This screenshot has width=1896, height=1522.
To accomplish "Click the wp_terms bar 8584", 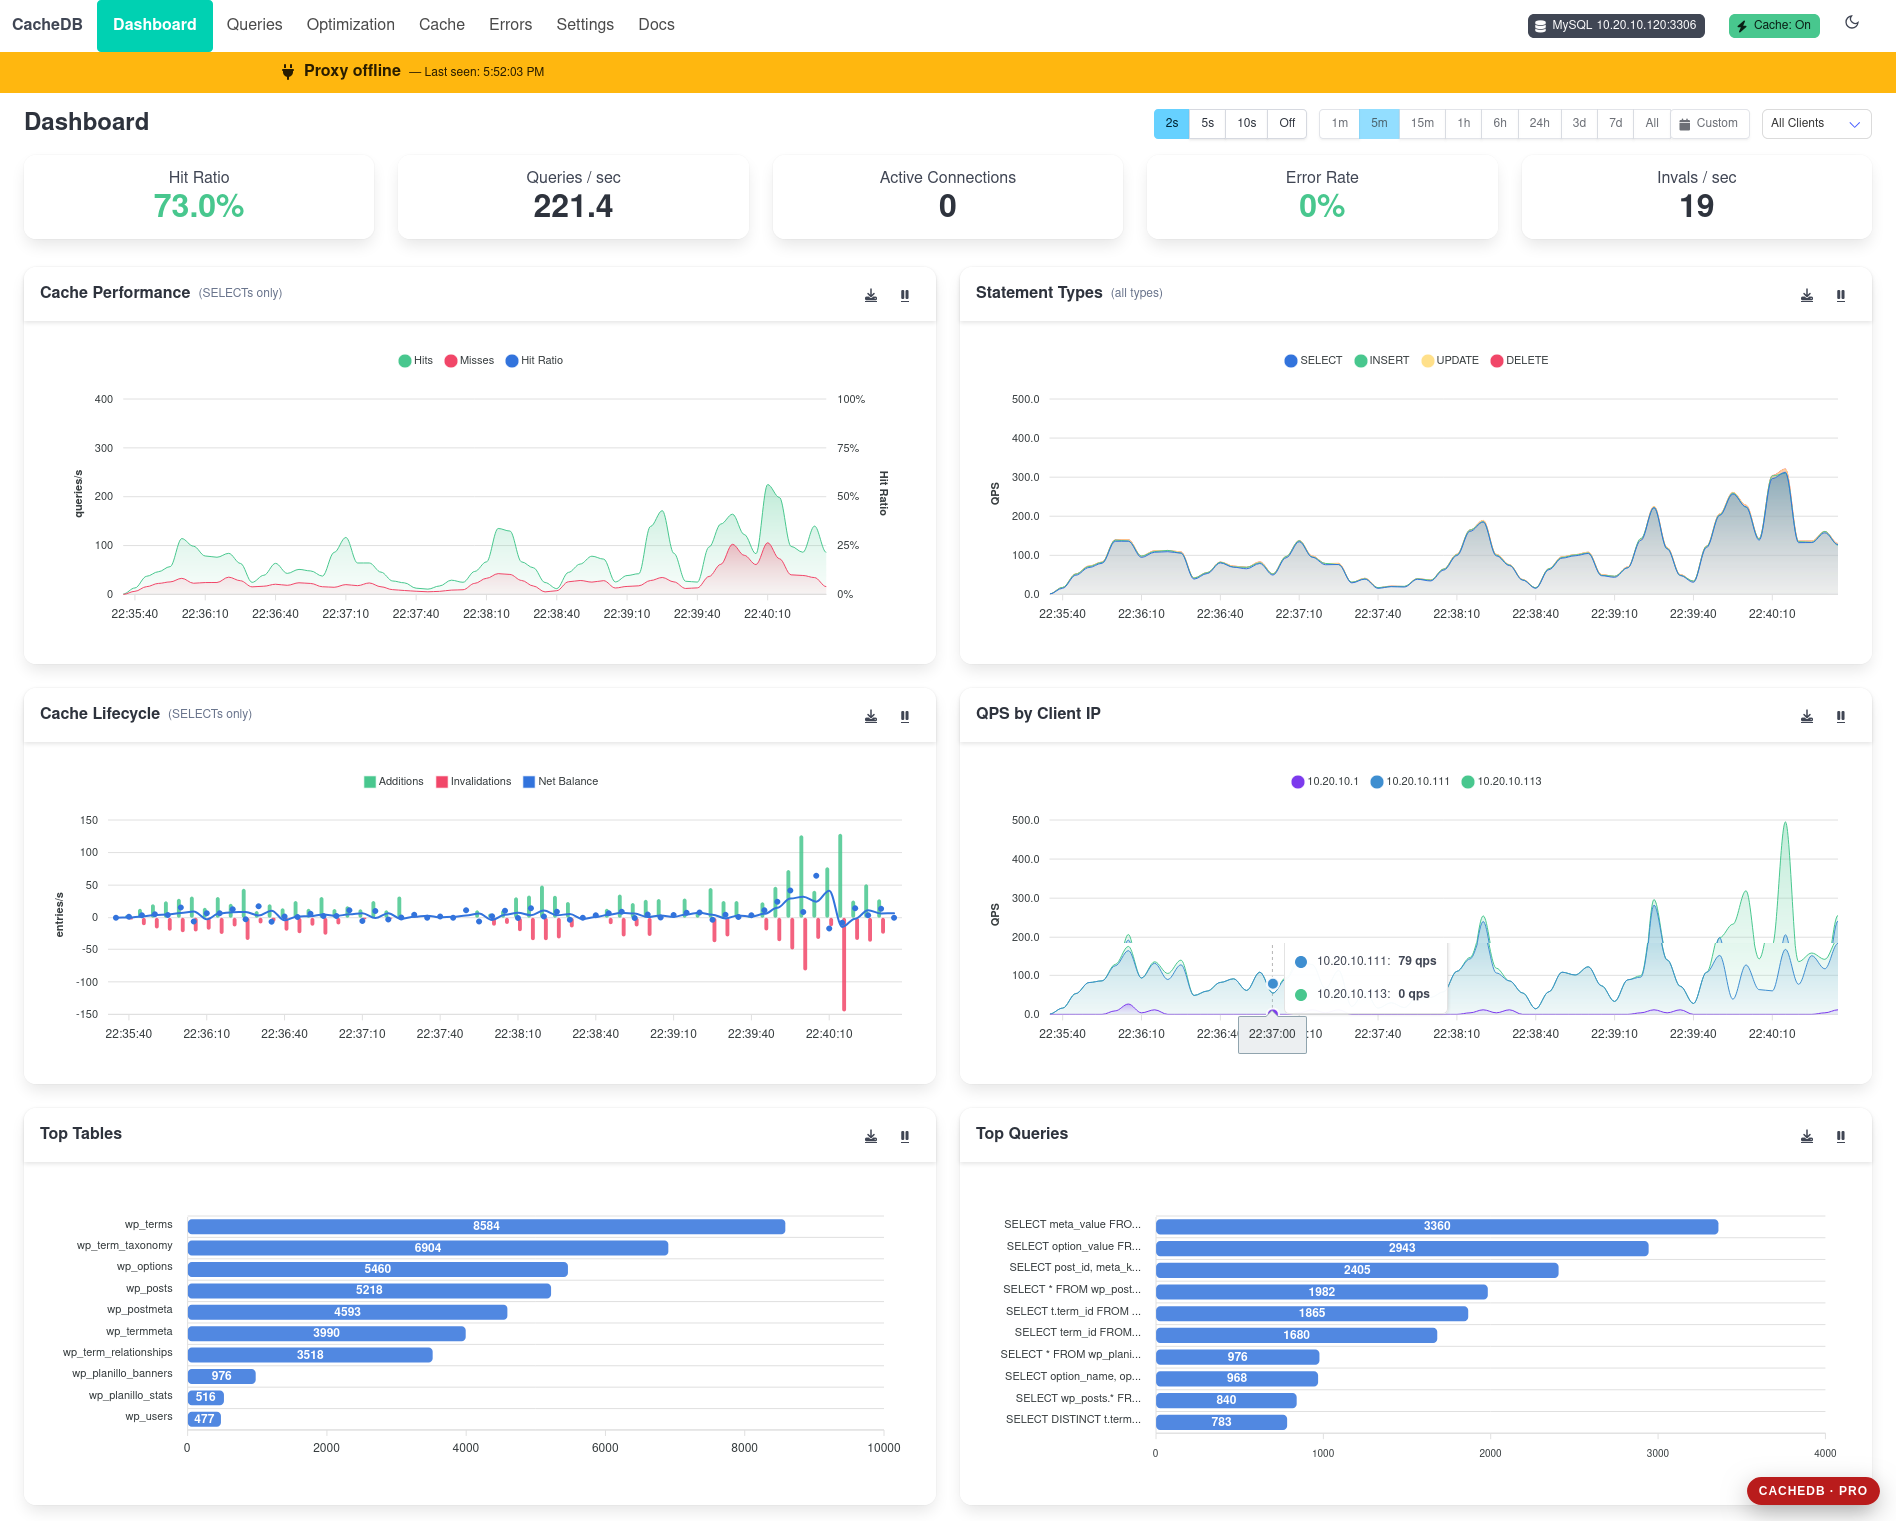I will [x=486, y=1226].
